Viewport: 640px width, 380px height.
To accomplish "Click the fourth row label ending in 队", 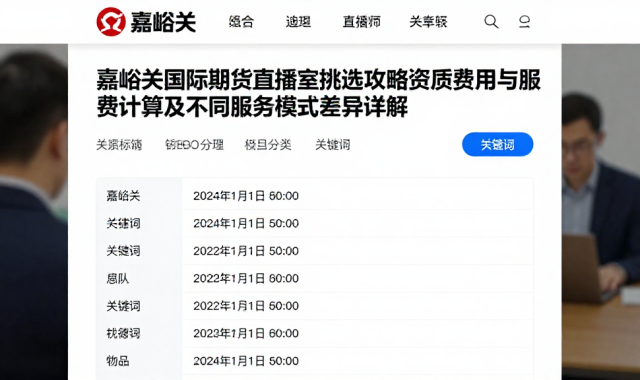I will [x=118, y=278].
